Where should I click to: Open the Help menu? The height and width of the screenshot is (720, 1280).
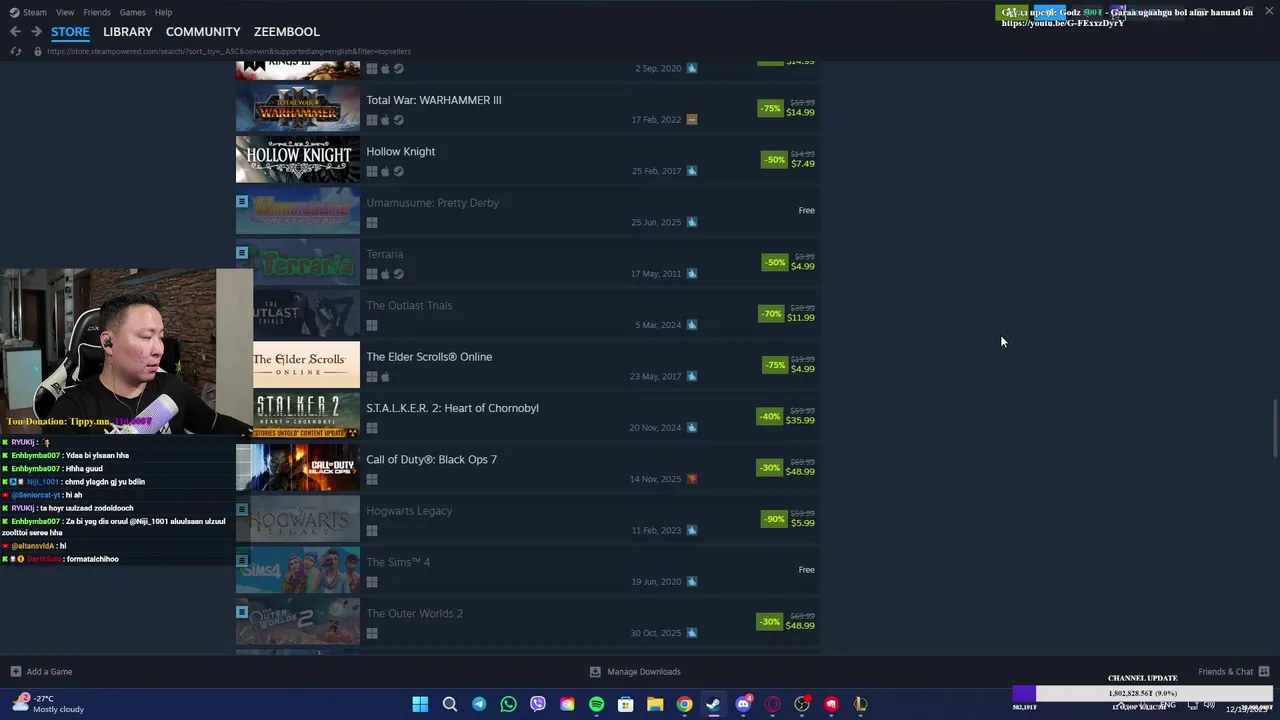click(x=163, y=12)
